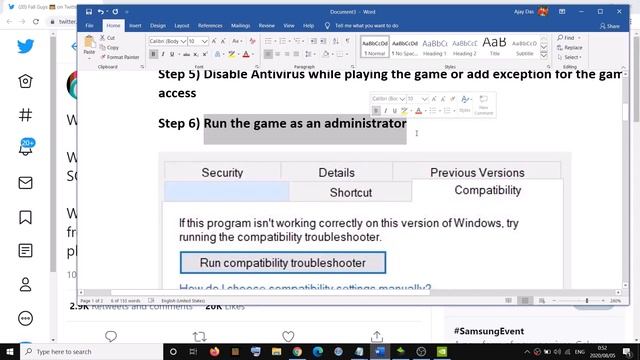Justify text in the Paragraph group

click(x=296, y=54)
